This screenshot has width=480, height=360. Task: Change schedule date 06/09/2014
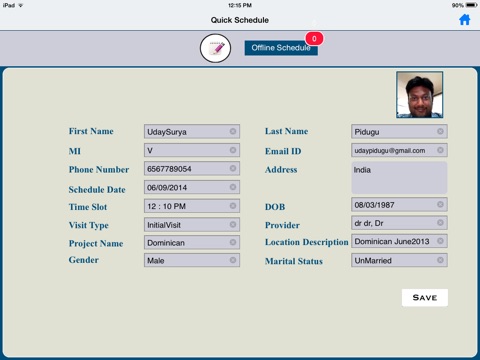[192, 187]
